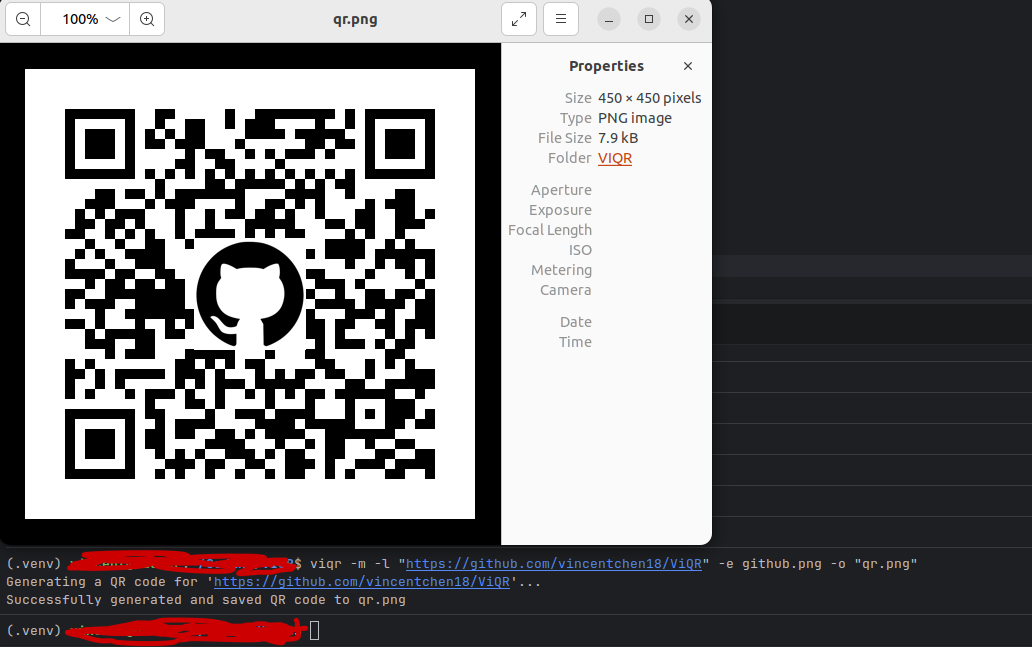Click the 'Properties' sidebar heading
The width and height of the screenshot is (1032, 647).
[x=606, y=66]
